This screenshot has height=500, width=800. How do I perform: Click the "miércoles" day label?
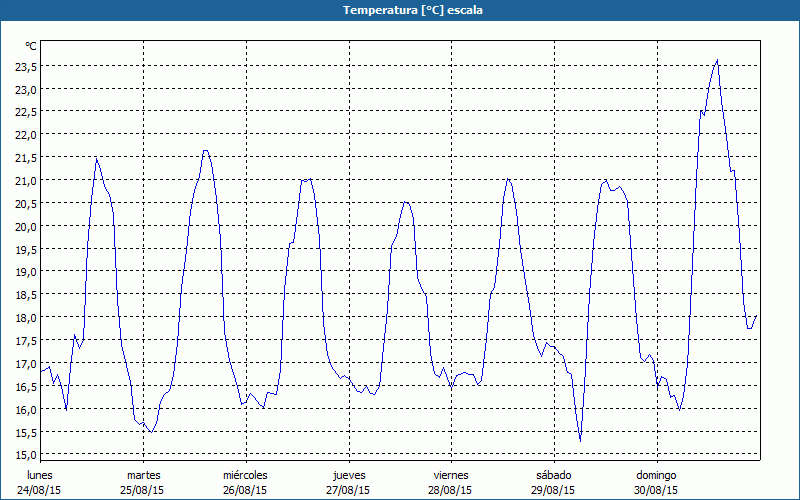pyautogui.click(x=245, y=475)
